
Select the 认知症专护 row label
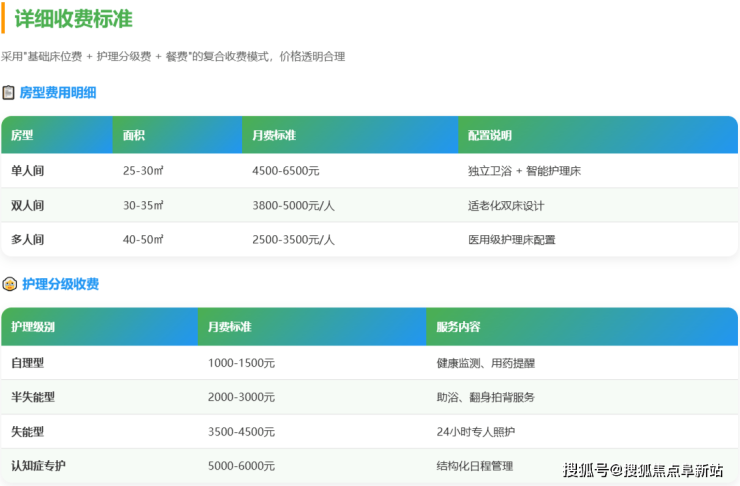click(38, 466)
